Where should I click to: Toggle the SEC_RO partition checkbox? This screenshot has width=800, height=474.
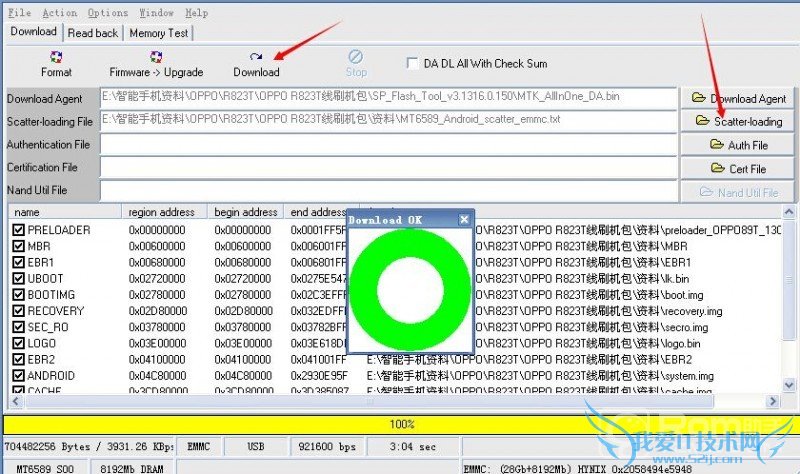coord(18,327)
